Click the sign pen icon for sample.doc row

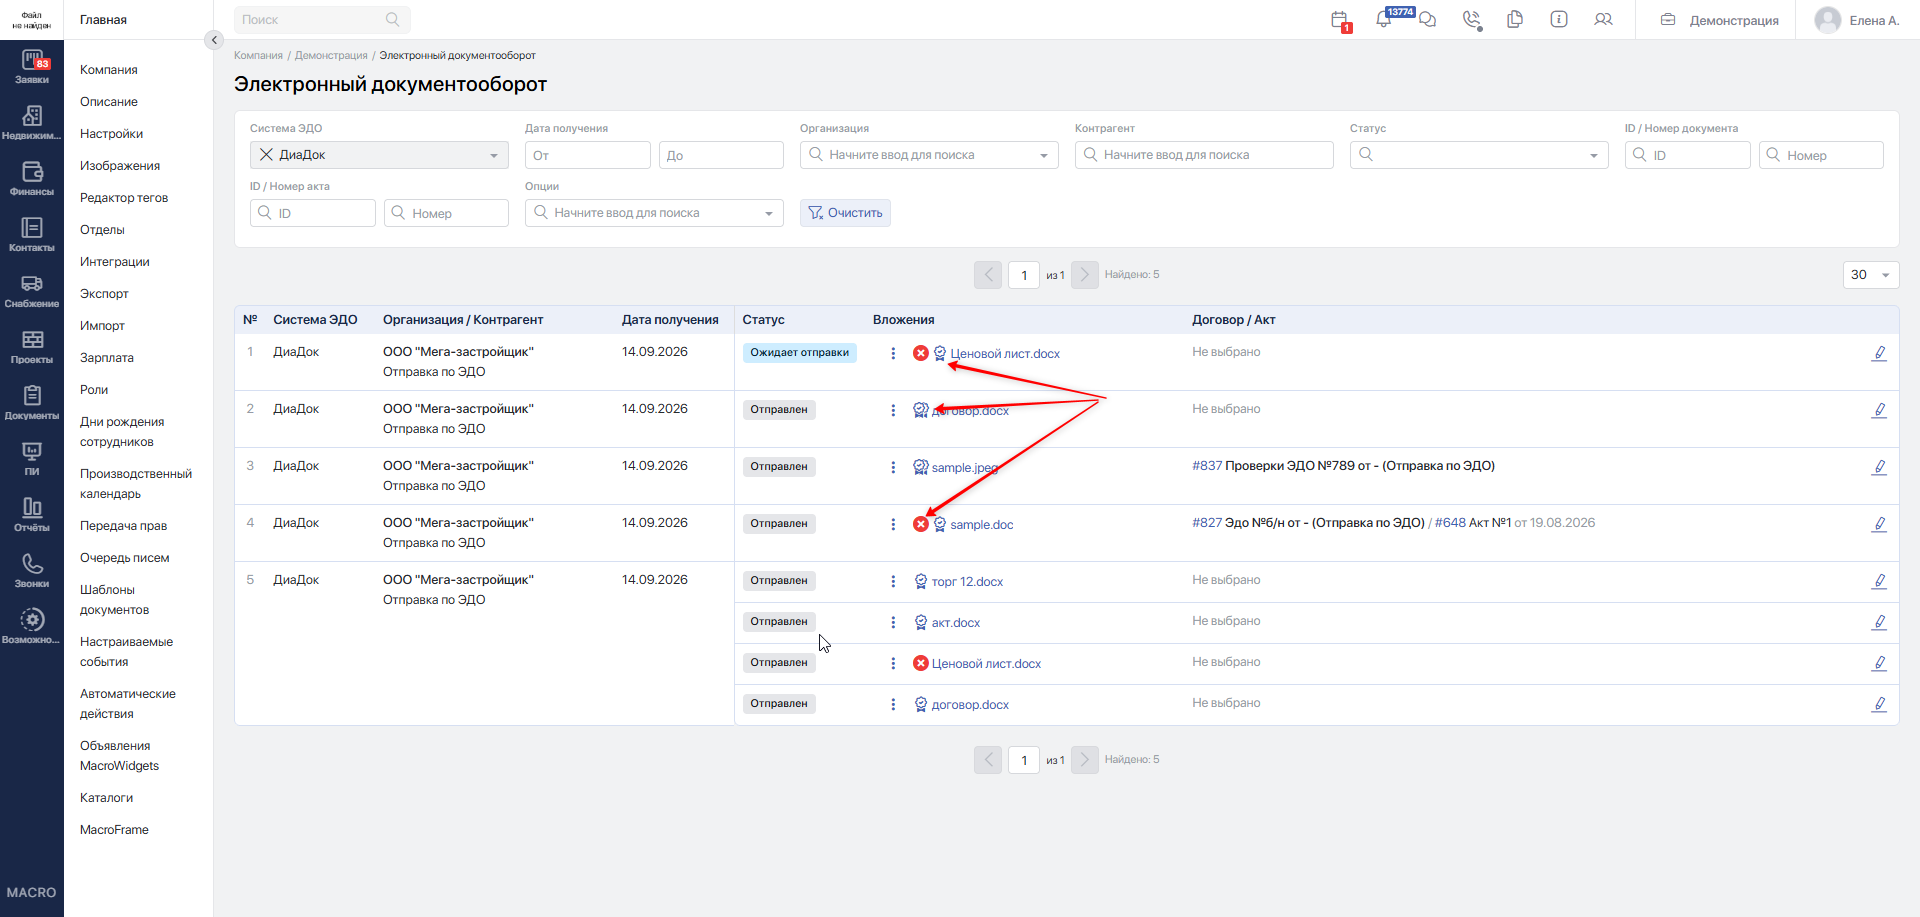coord(1879,524)
